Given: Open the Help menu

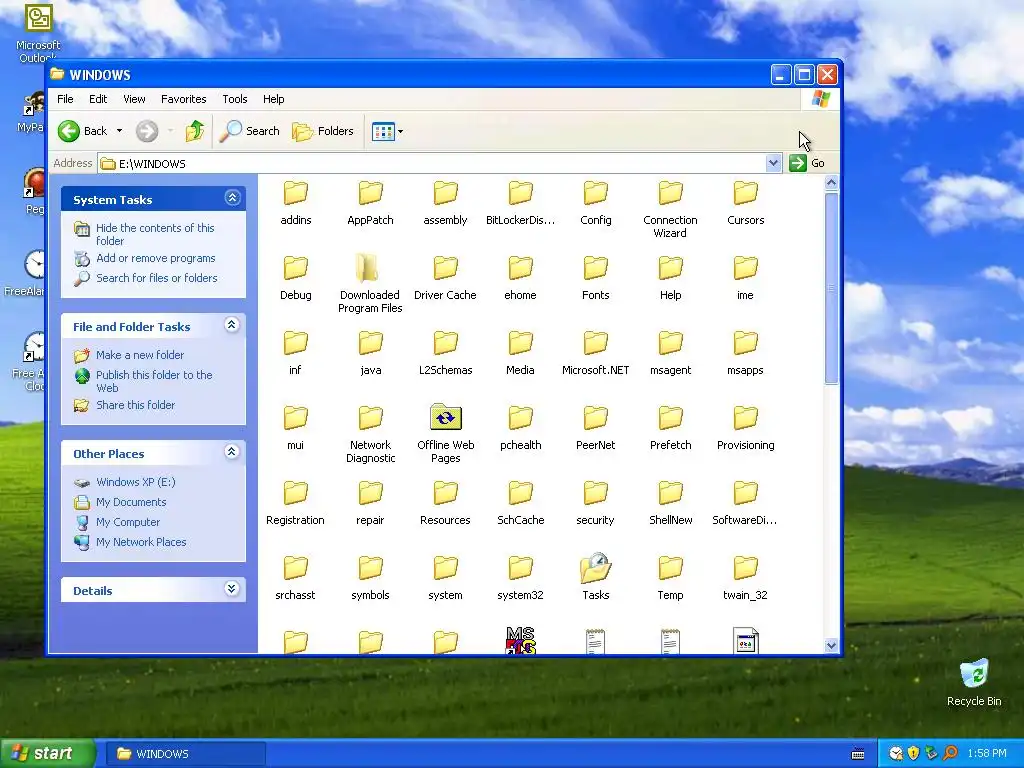Looking at the screenshot, I should pyautogui.click(x=274, y=99).
